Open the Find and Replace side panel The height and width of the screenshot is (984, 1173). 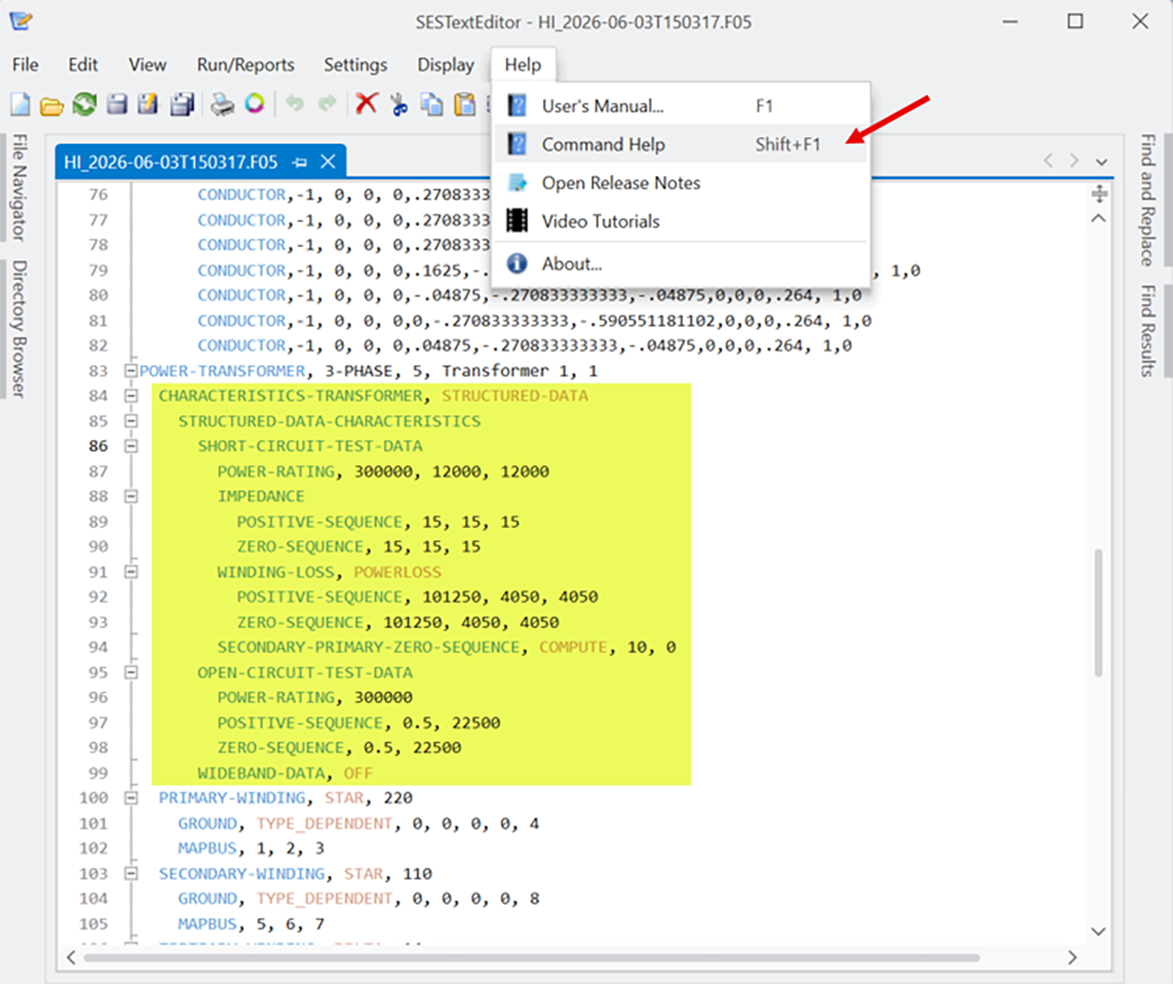click(1148, 200)
